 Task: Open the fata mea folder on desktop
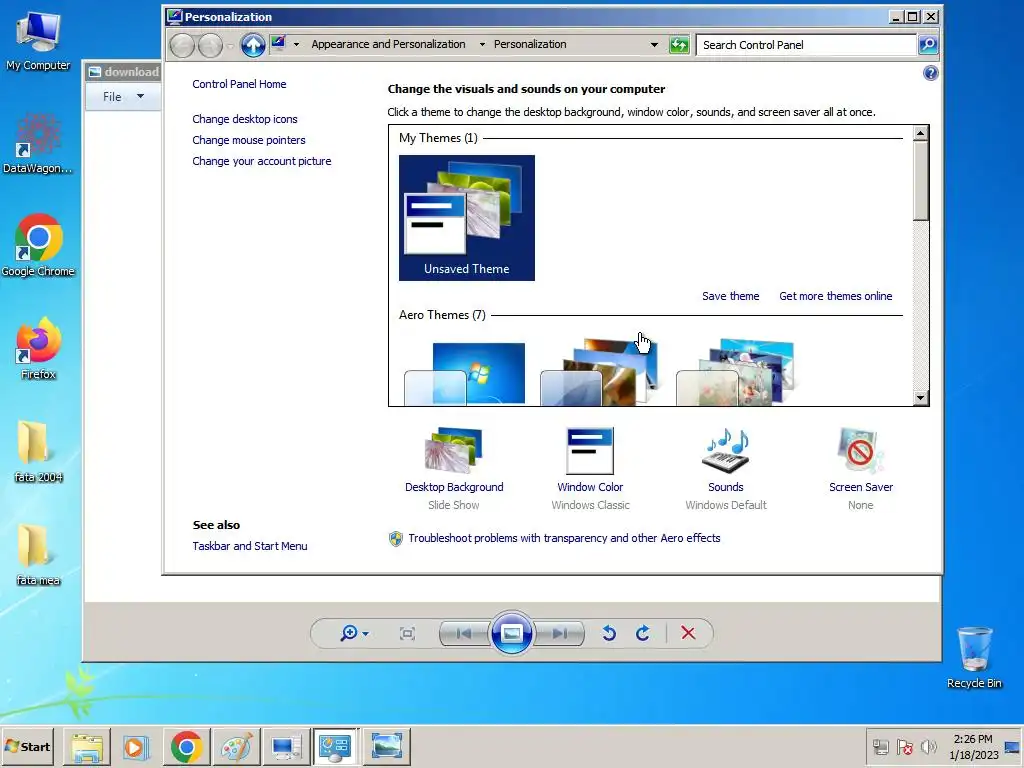[x=38, y=555]
